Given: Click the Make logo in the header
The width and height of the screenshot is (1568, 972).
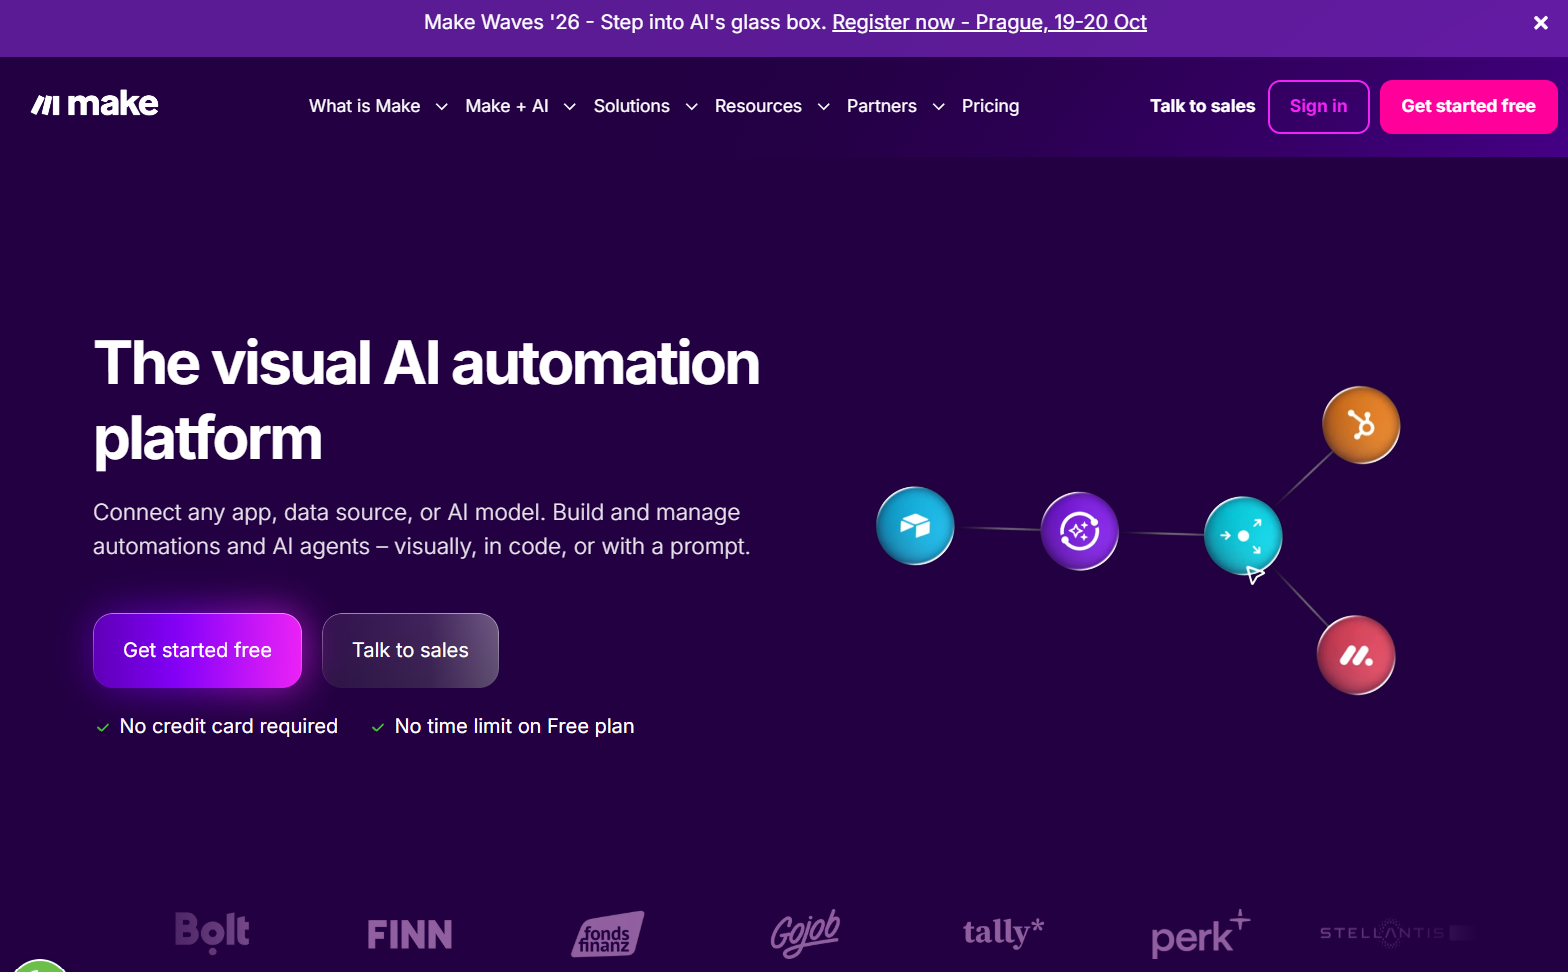Looking at the screenshot, I should pyautogui.click(x=95, y=104).
